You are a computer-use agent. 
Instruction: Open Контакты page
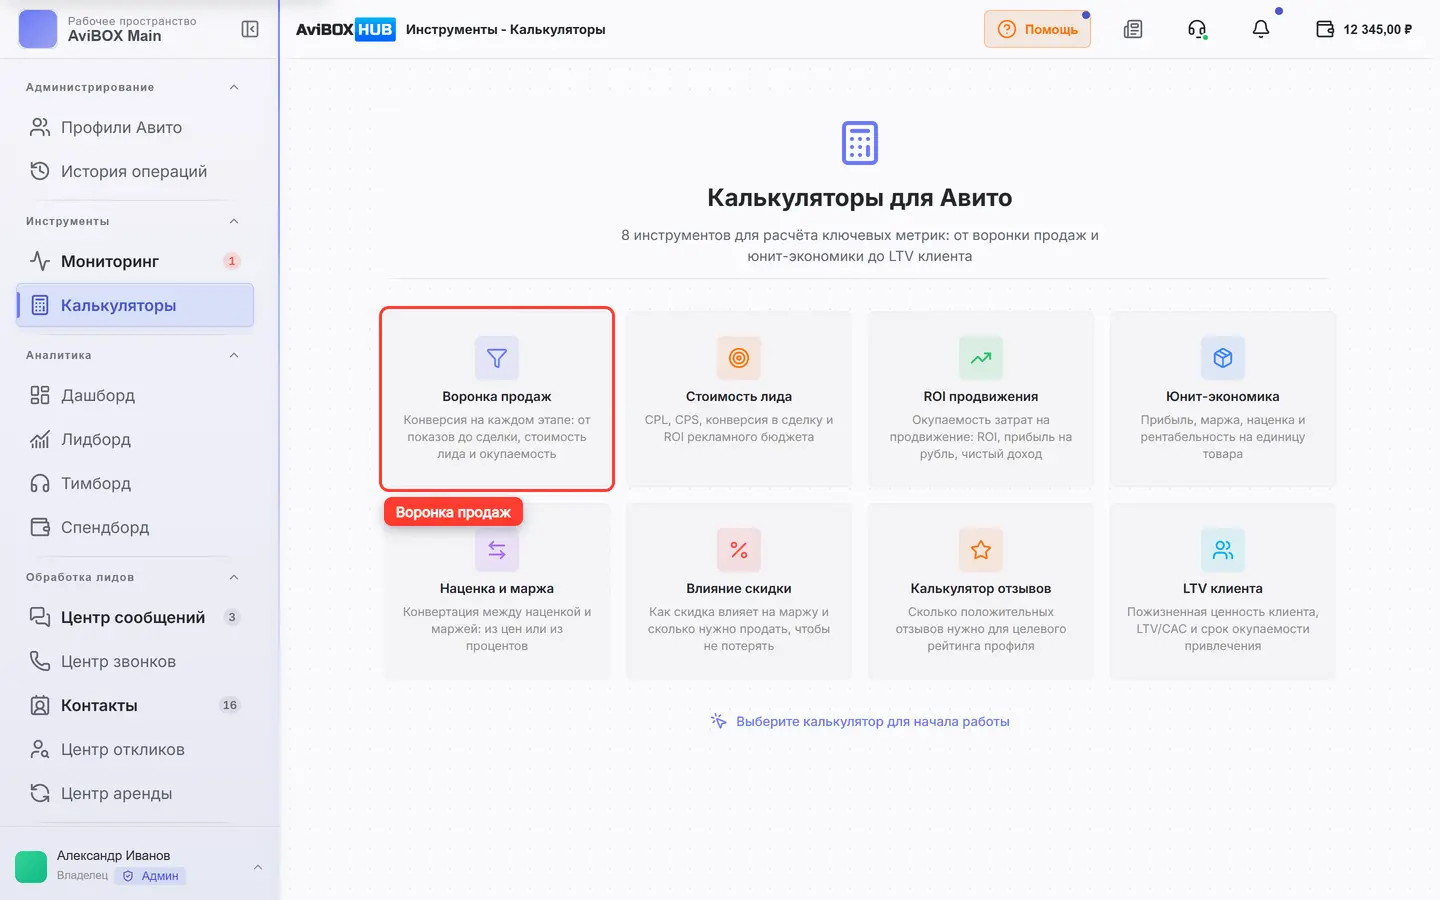tap(135, 705)
